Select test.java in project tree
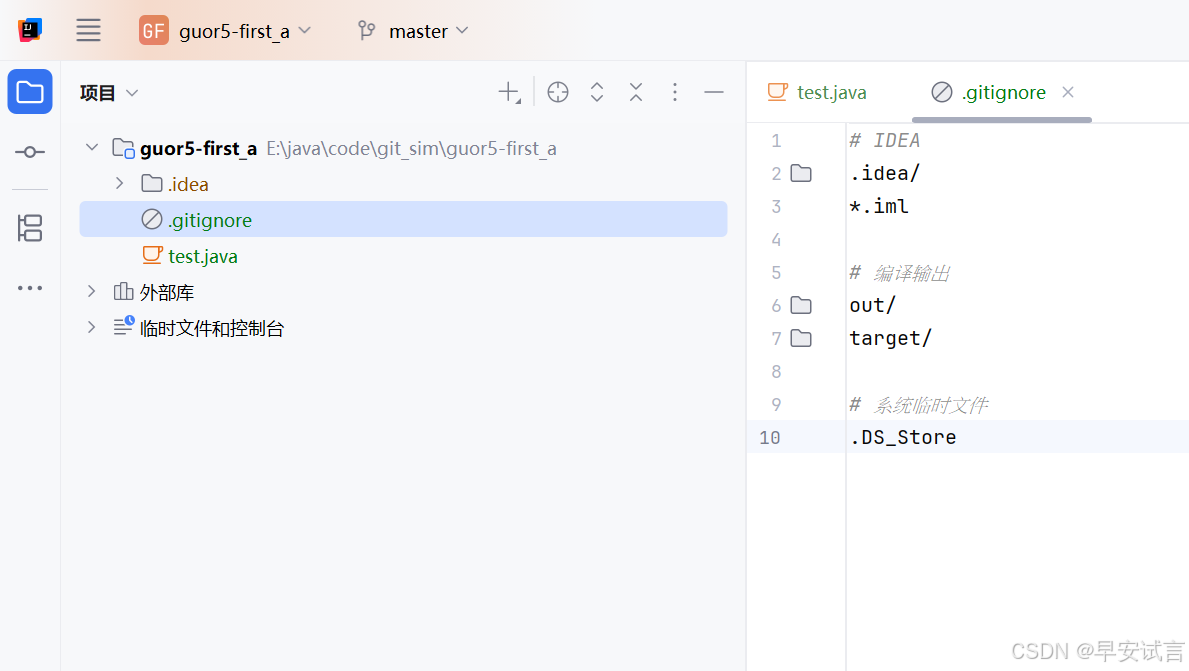The image size is (1189, 671). point(403,256)
